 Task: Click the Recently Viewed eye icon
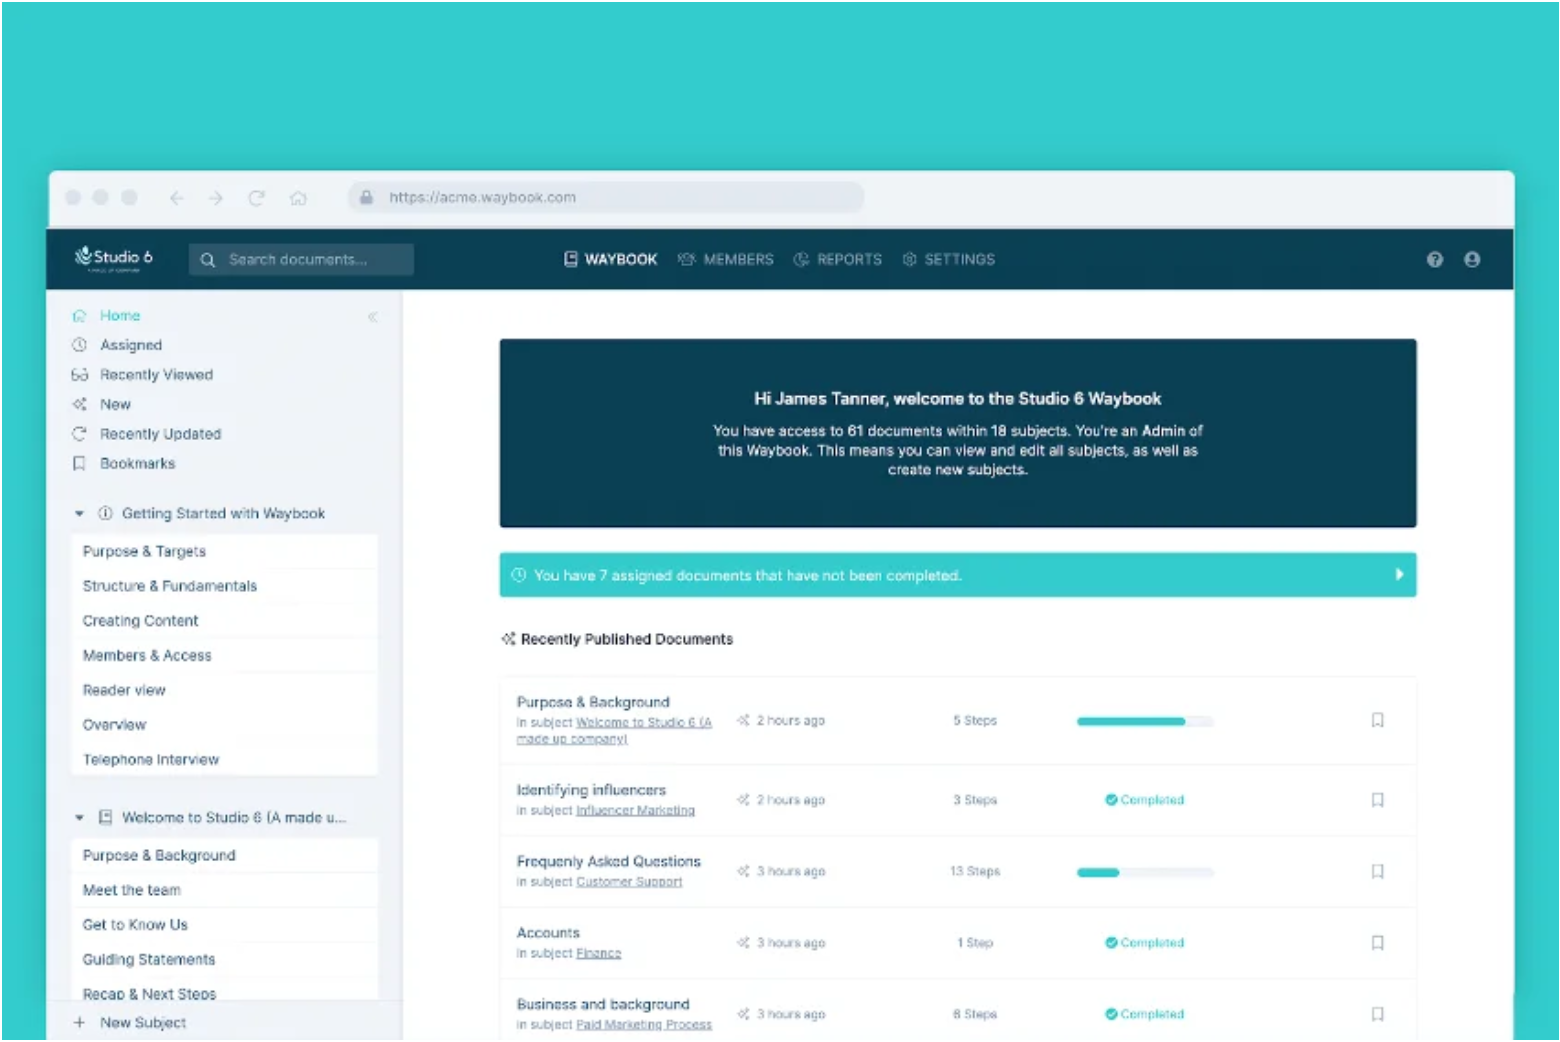tap(80, 375)
